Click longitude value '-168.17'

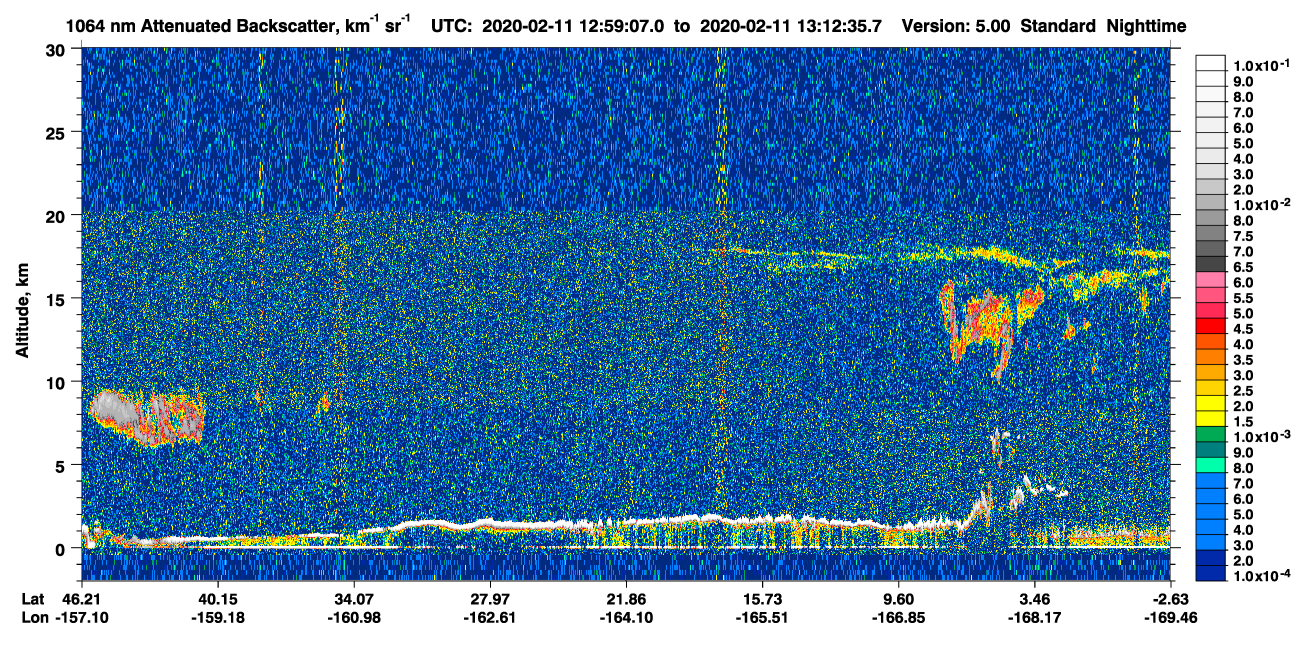coord(1034,617)
